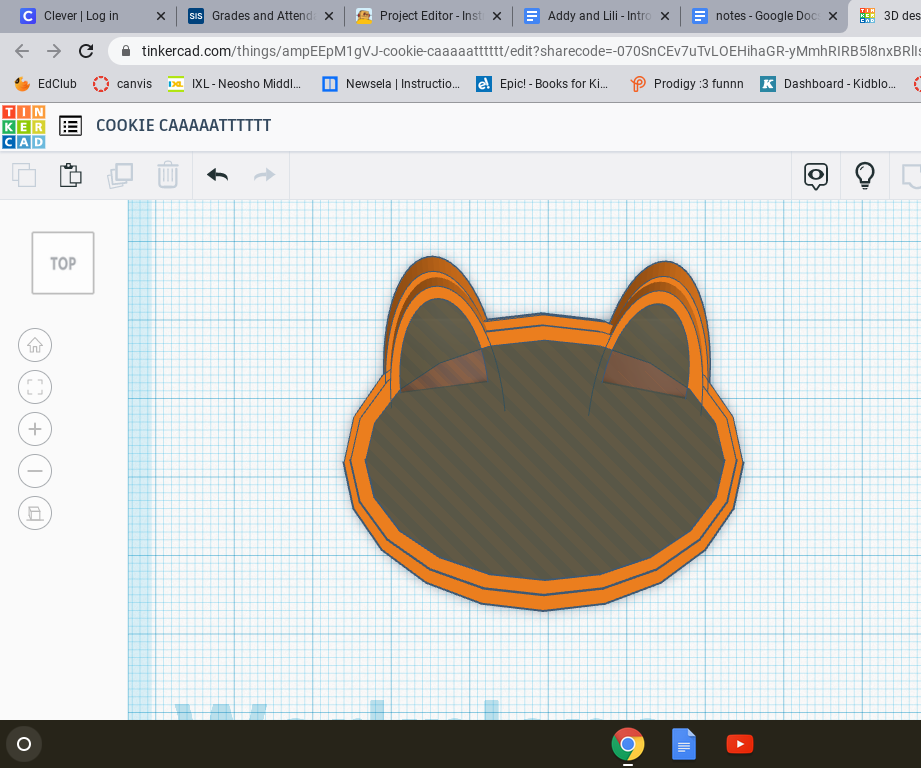Select the Copy icon in the toolbar

[22, 175]
